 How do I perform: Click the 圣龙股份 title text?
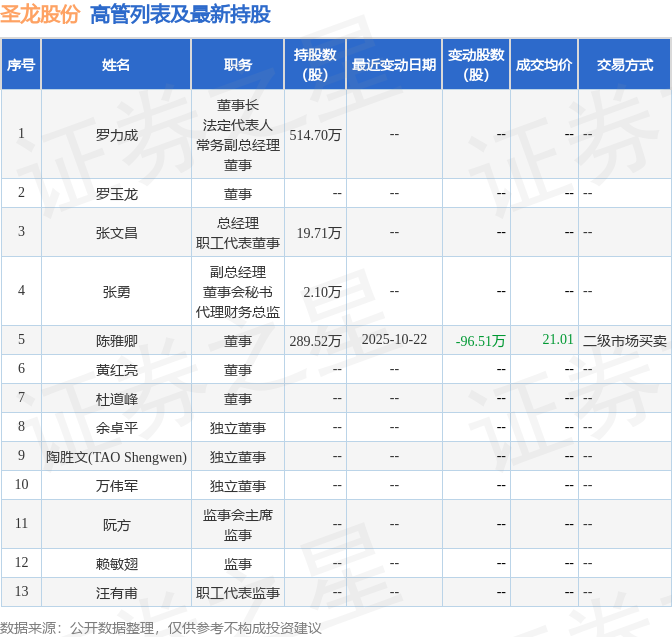click(40, 14)
